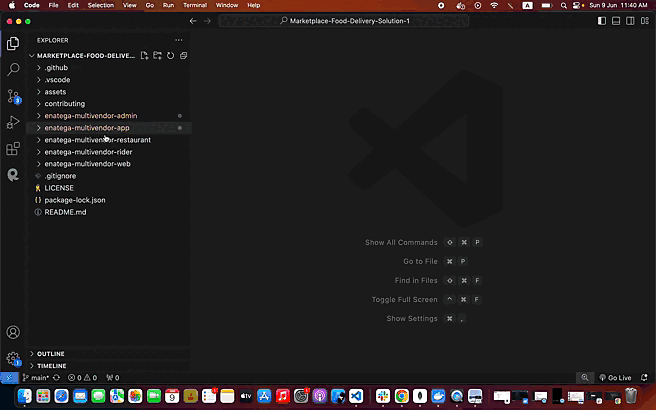Open the Source Control view
Screen dimensions: 656x410
click(13, 96)
